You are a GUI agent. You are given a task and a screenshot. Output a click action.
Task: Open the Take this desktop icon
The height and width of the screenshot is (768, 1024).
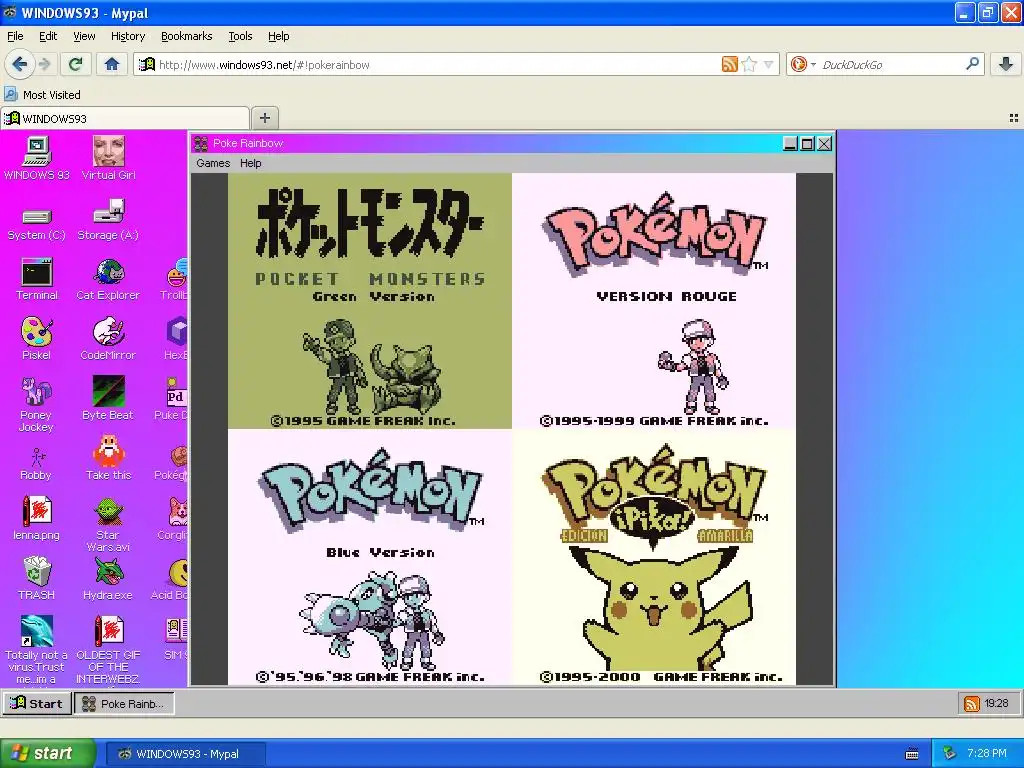tap(108, 458)
